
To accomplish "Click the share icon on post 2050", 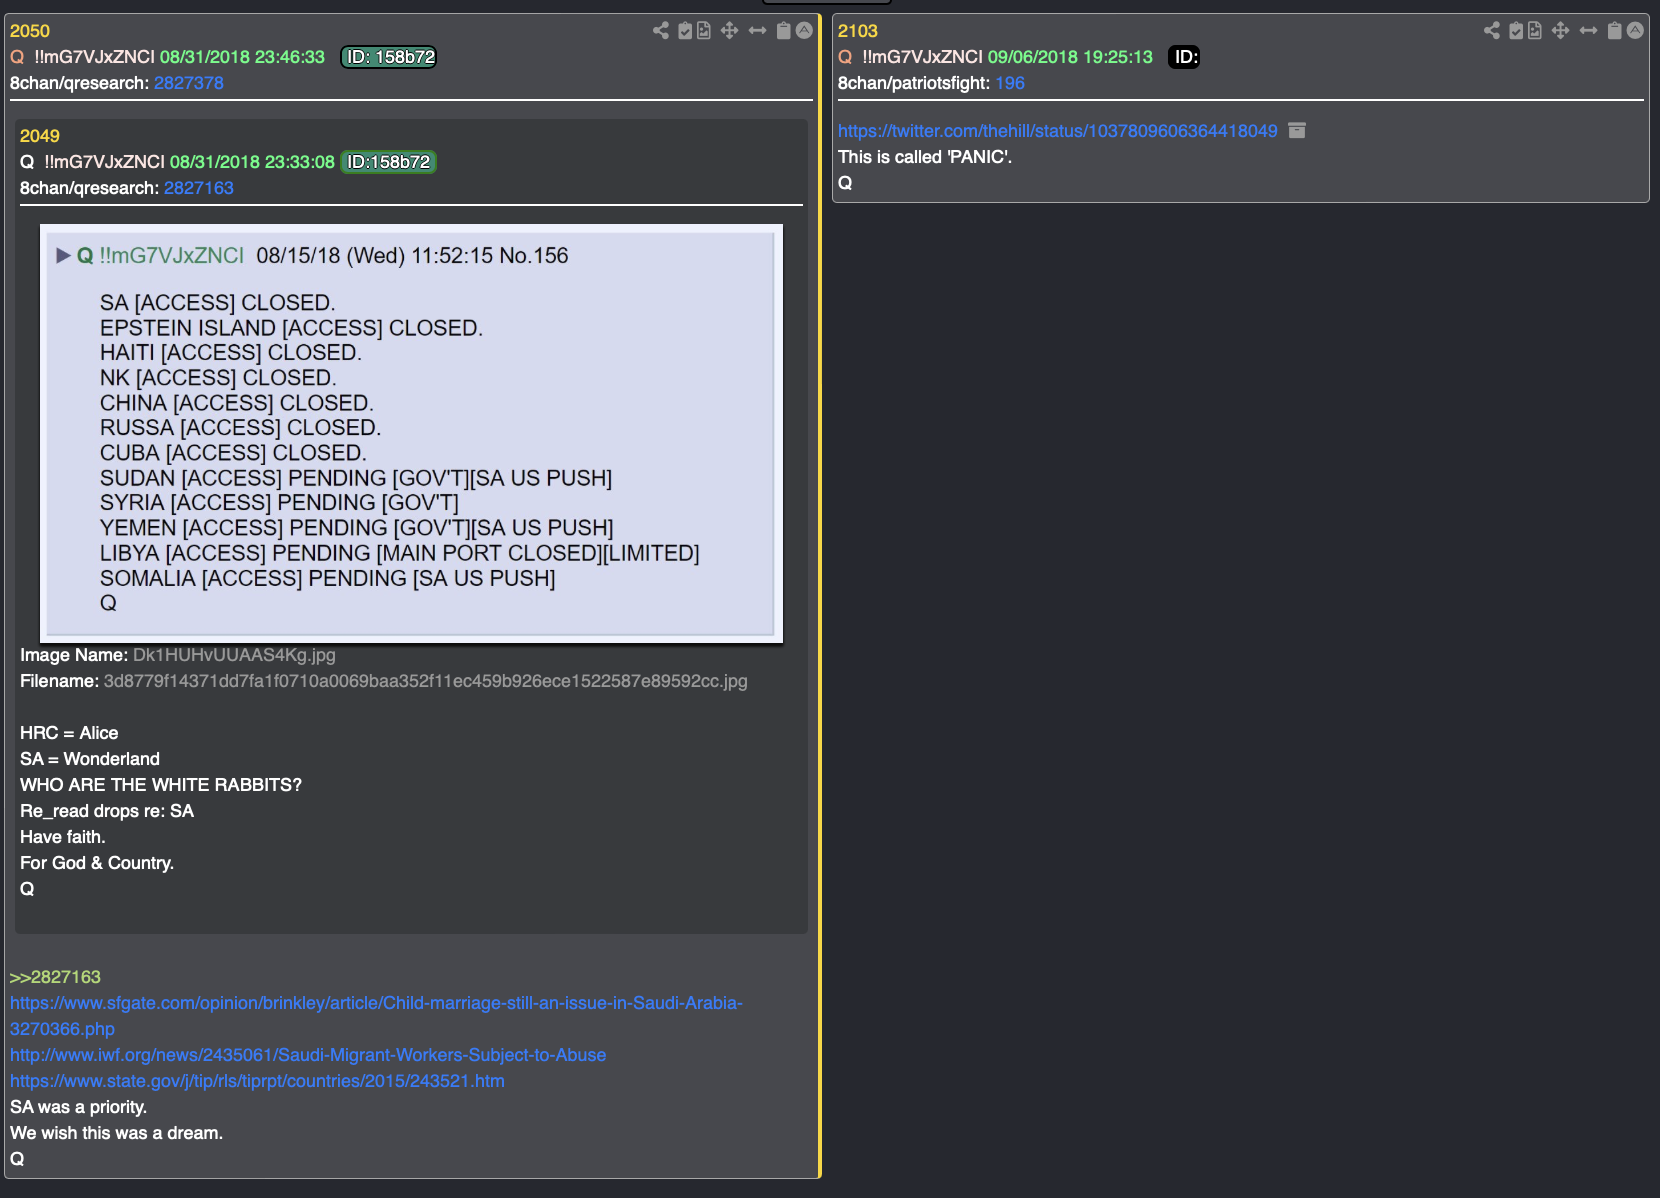I will [x=661, y=30].
